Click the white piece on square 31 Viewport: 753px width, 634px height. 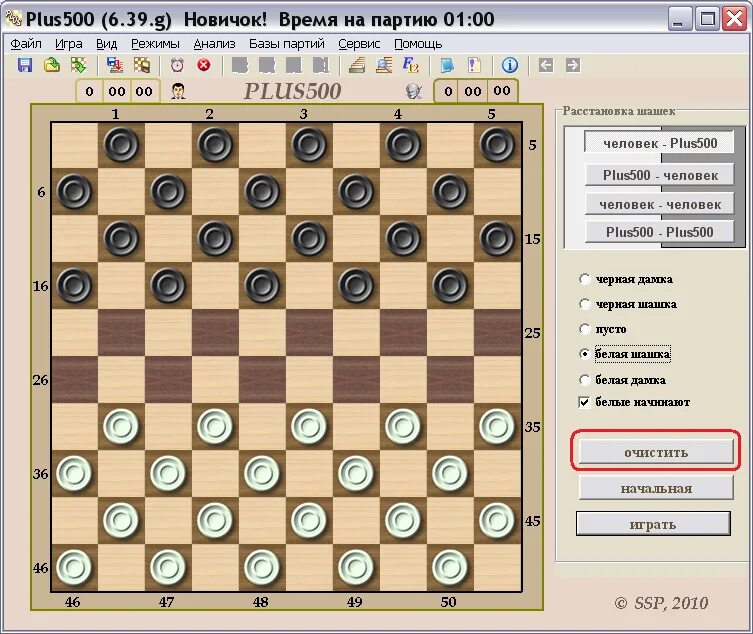click(121, 427)
